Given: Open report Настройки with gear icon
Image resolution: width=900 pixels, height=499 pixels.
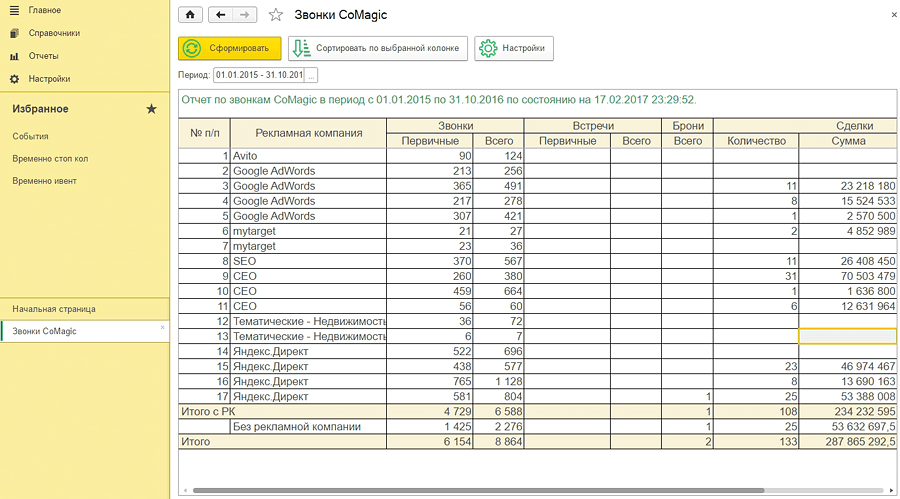Looking at the screenshot, I should 513,48.
